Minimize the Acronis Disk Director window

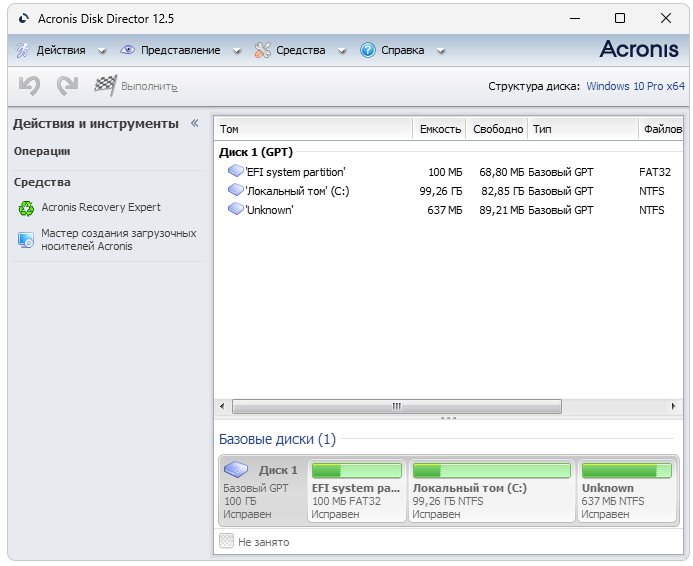[575, 19]
